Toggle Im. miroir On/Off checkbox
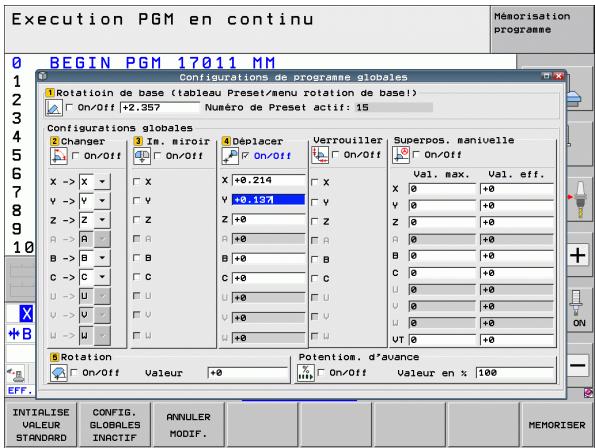The height and width of the screenshot is (448, 595). [158, 156]
